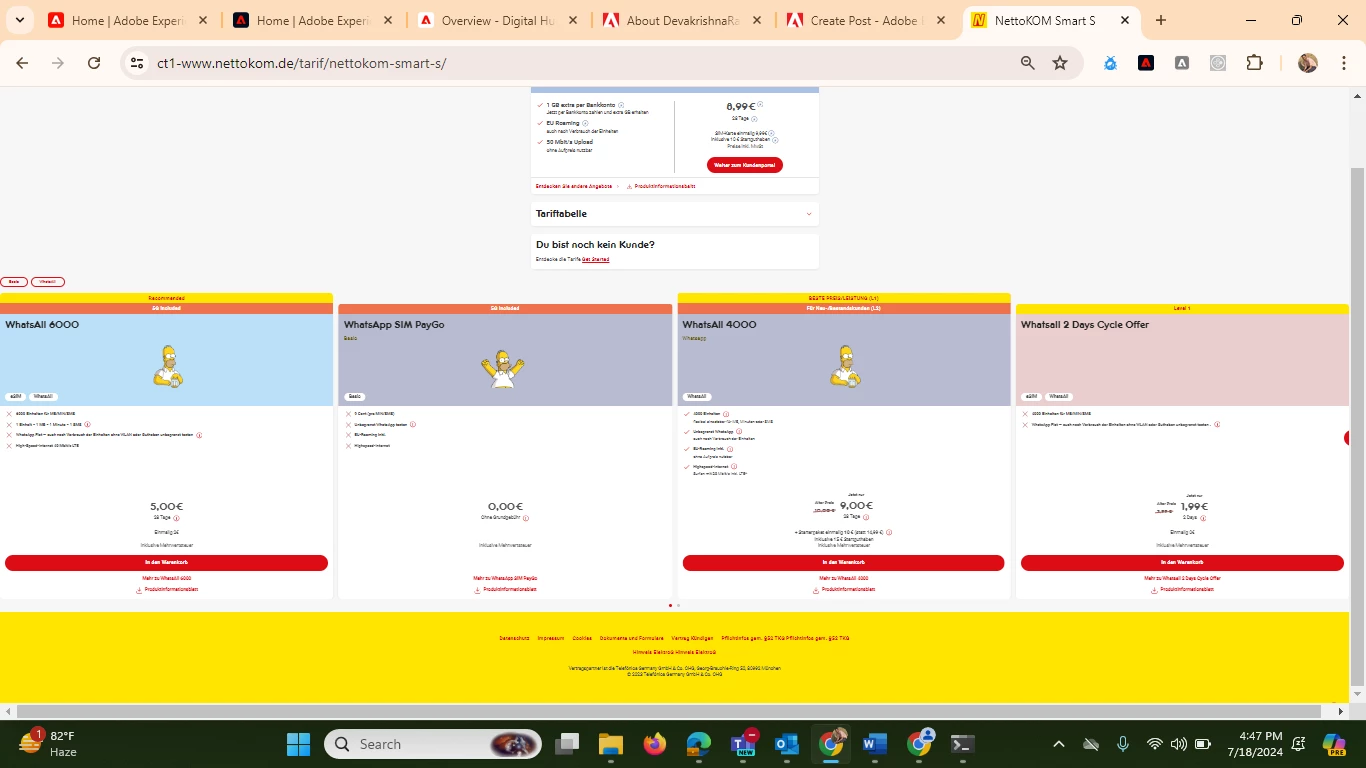Image resolution: width=1366 pixels, height=768 pixels.
Task: Switch to second Home | Adobe Experience tab
Action: tap(310, 20)
